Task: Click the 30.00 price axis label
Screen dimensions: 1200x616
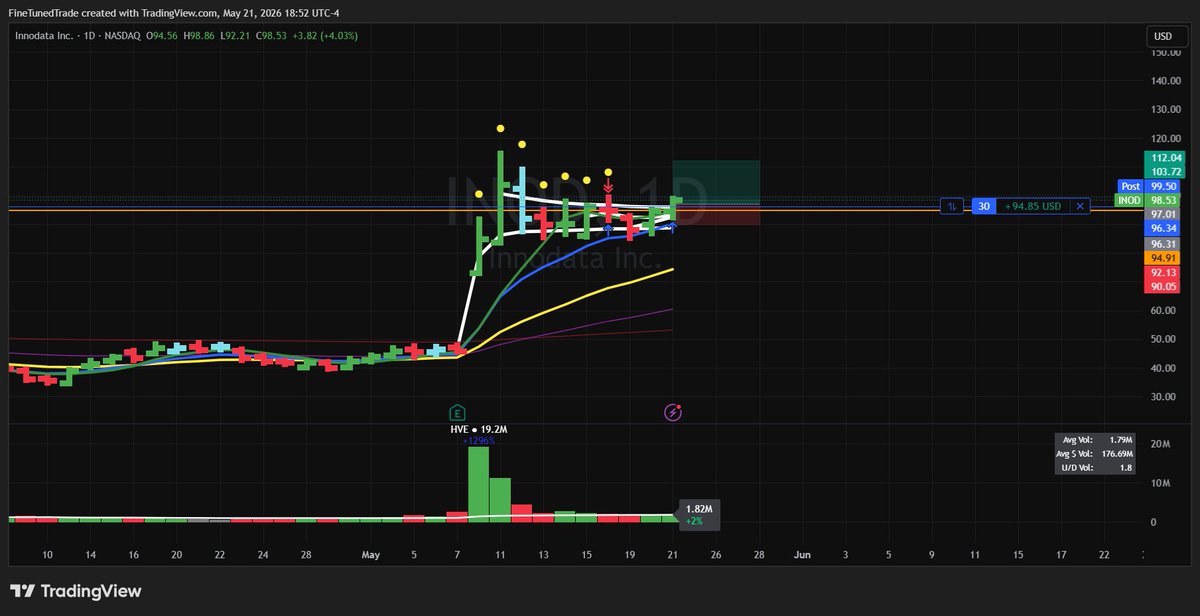Action: pos(1165,397)
